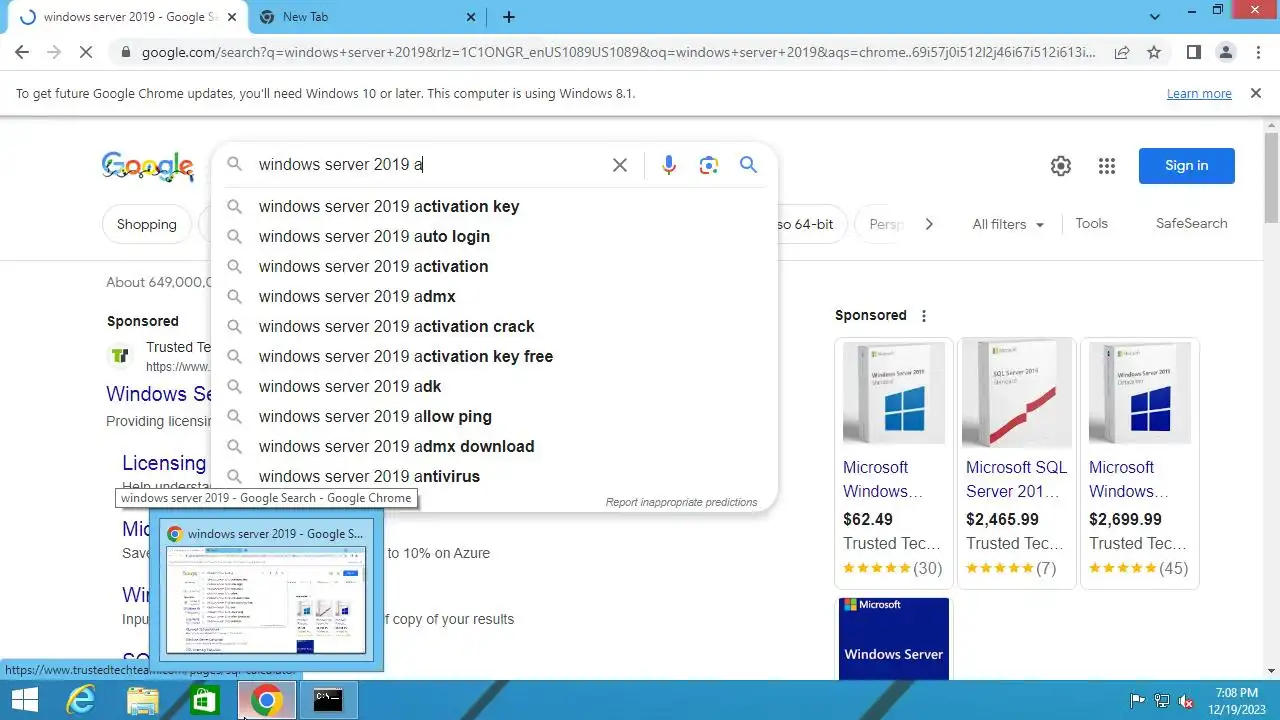Choose suggestion 'windows server 2019 antivirus'

494,476
